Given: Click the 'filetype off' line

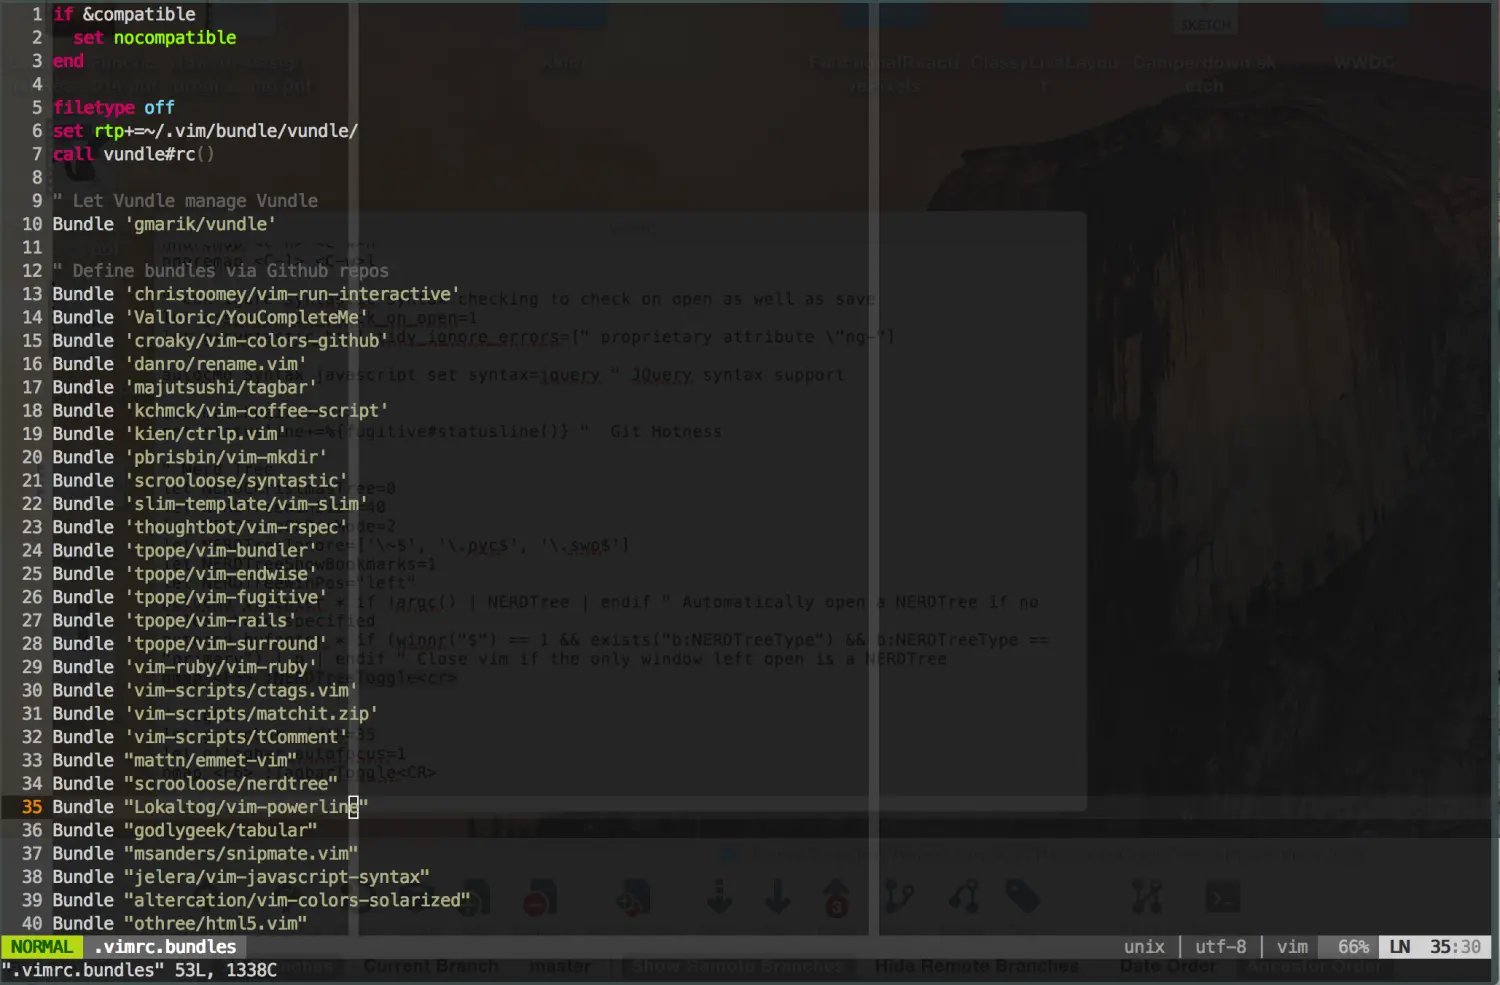Looking at the screenshot, I should 113,107.
